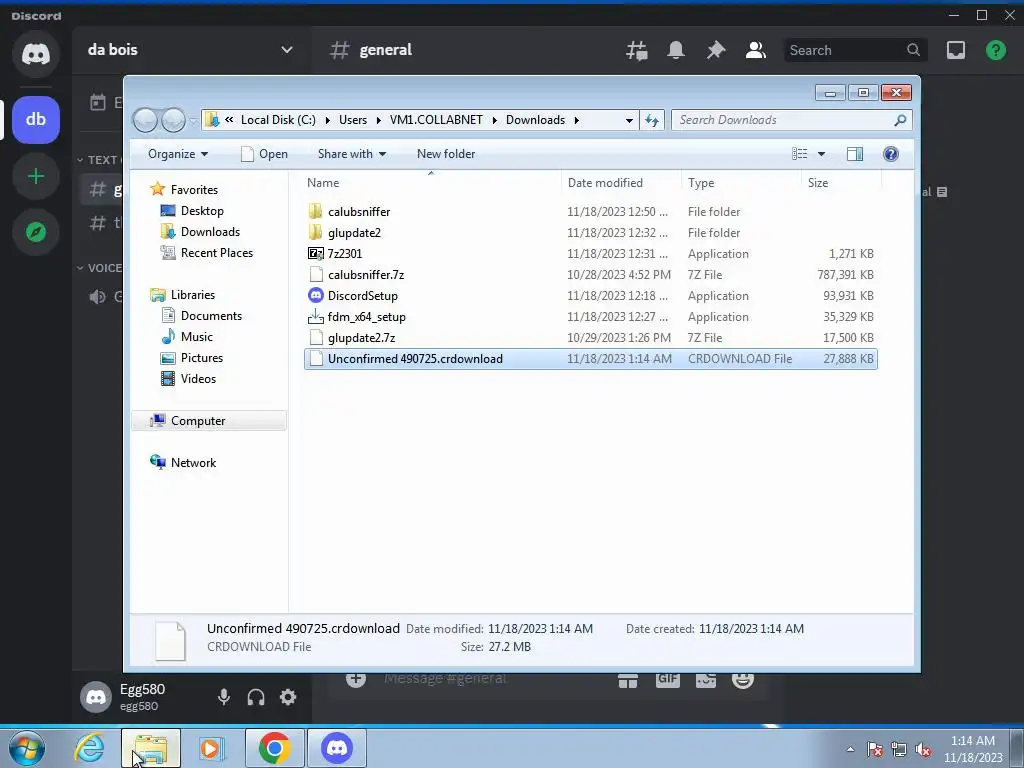The height and width of the screenshot is (768, 1024).
Task: Open Discord direct messages home icon
Action: (x=36, y=54)
